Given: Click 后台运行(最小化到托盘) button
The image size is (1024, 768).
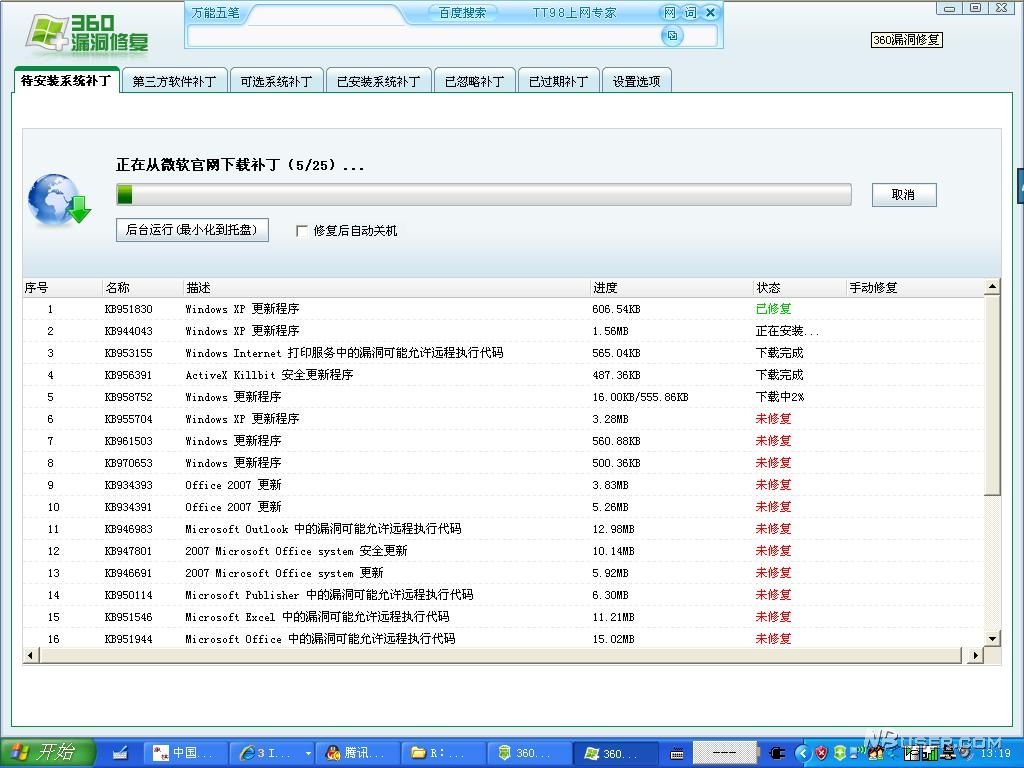Looking at the screenshot, I should [x=192, y=230].
